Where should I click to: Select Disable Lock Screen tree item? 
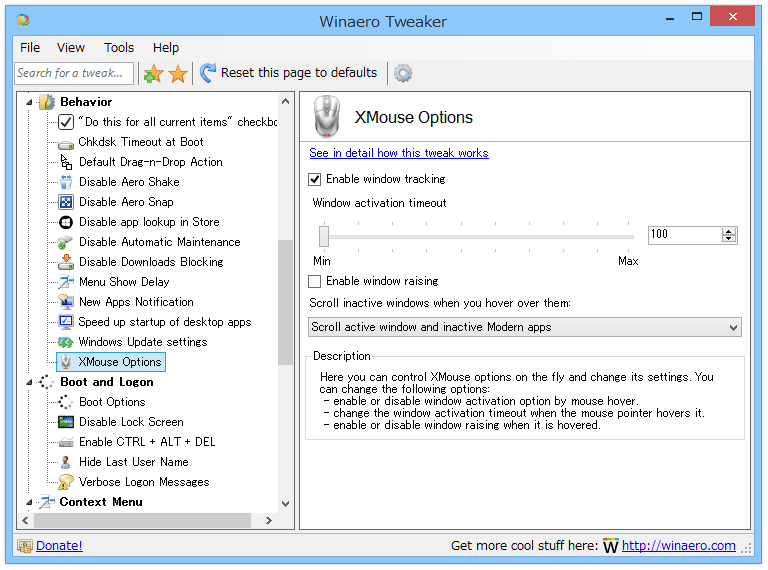[131, 422]
